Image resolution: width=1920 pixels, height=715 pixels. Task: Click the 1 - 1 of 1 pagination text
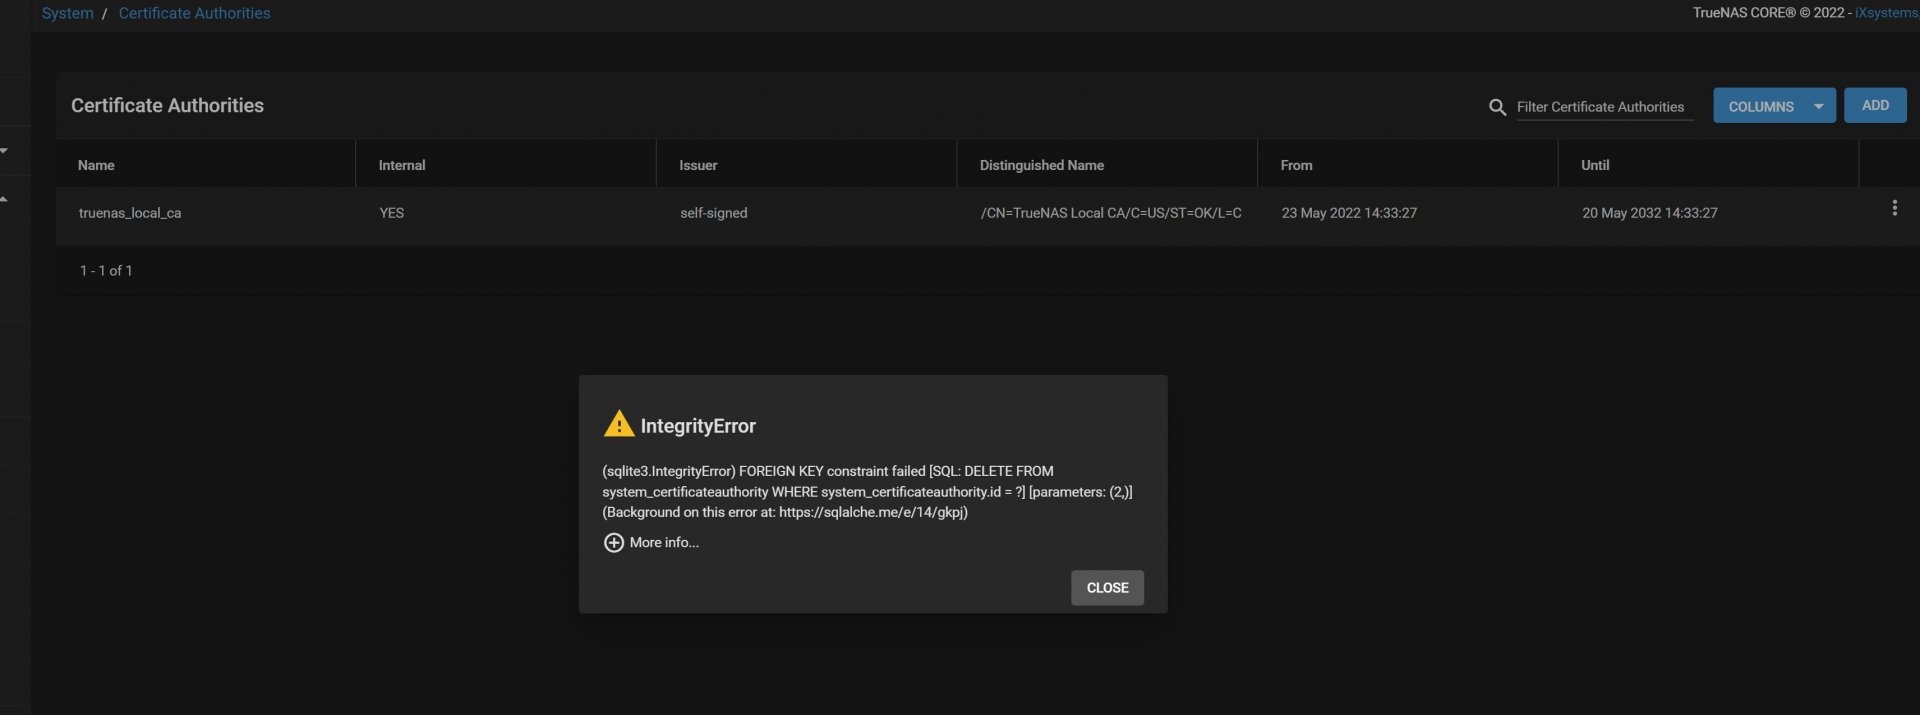106,271
